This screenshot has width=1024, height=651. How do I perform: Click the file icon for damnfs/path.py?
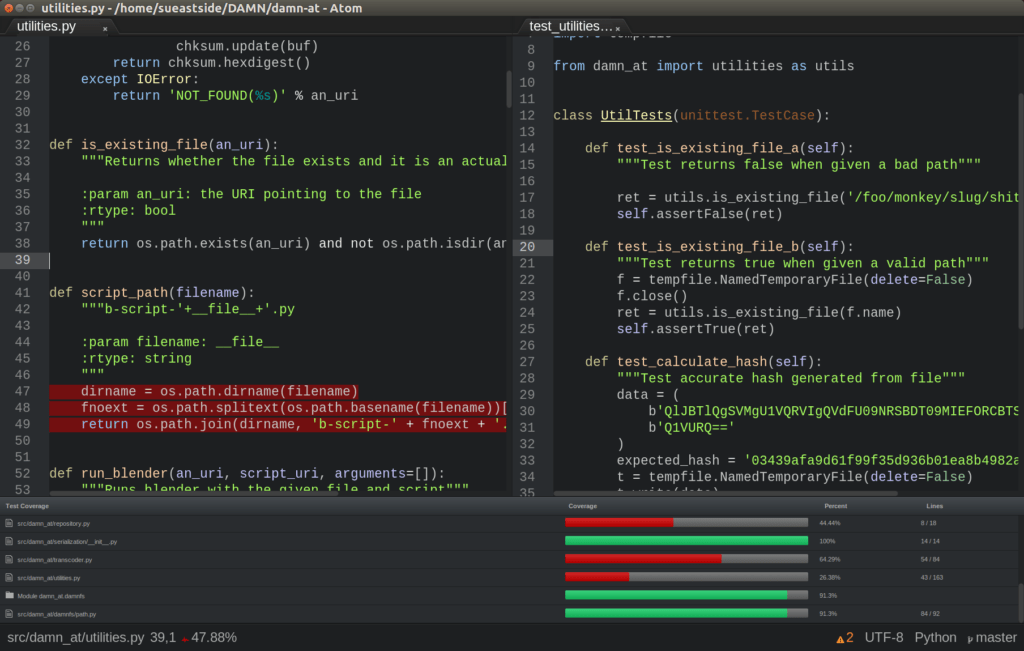(10, 614)
